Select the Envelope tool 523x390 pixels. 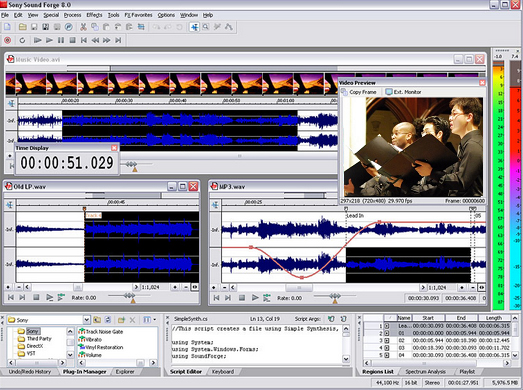[x=228, y=27]
